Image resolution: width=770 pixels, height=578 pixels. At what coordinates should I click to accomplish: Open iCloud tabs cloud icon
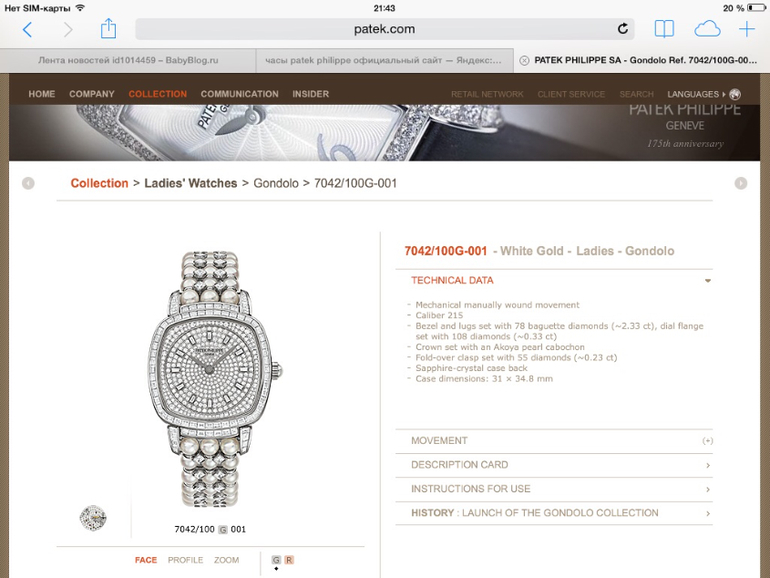point(707,29)
